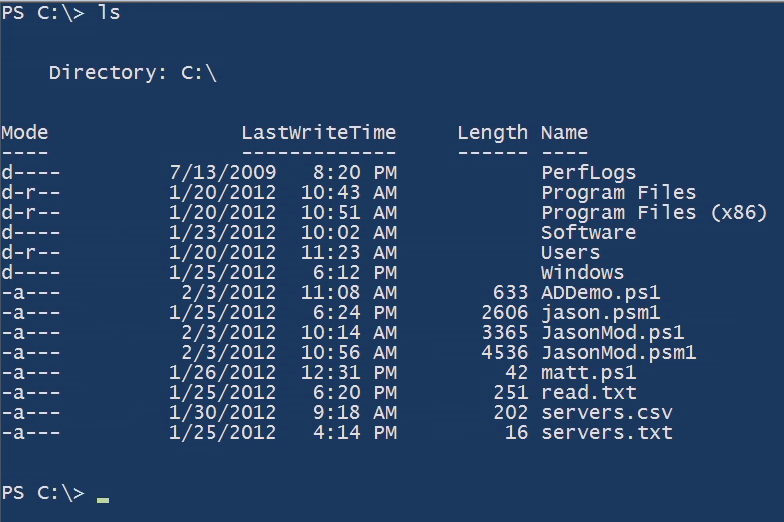Viewport: 784px width, 522px height.
Task: Select the Program Files (x86) entry
Action: (x=654, y=213)
